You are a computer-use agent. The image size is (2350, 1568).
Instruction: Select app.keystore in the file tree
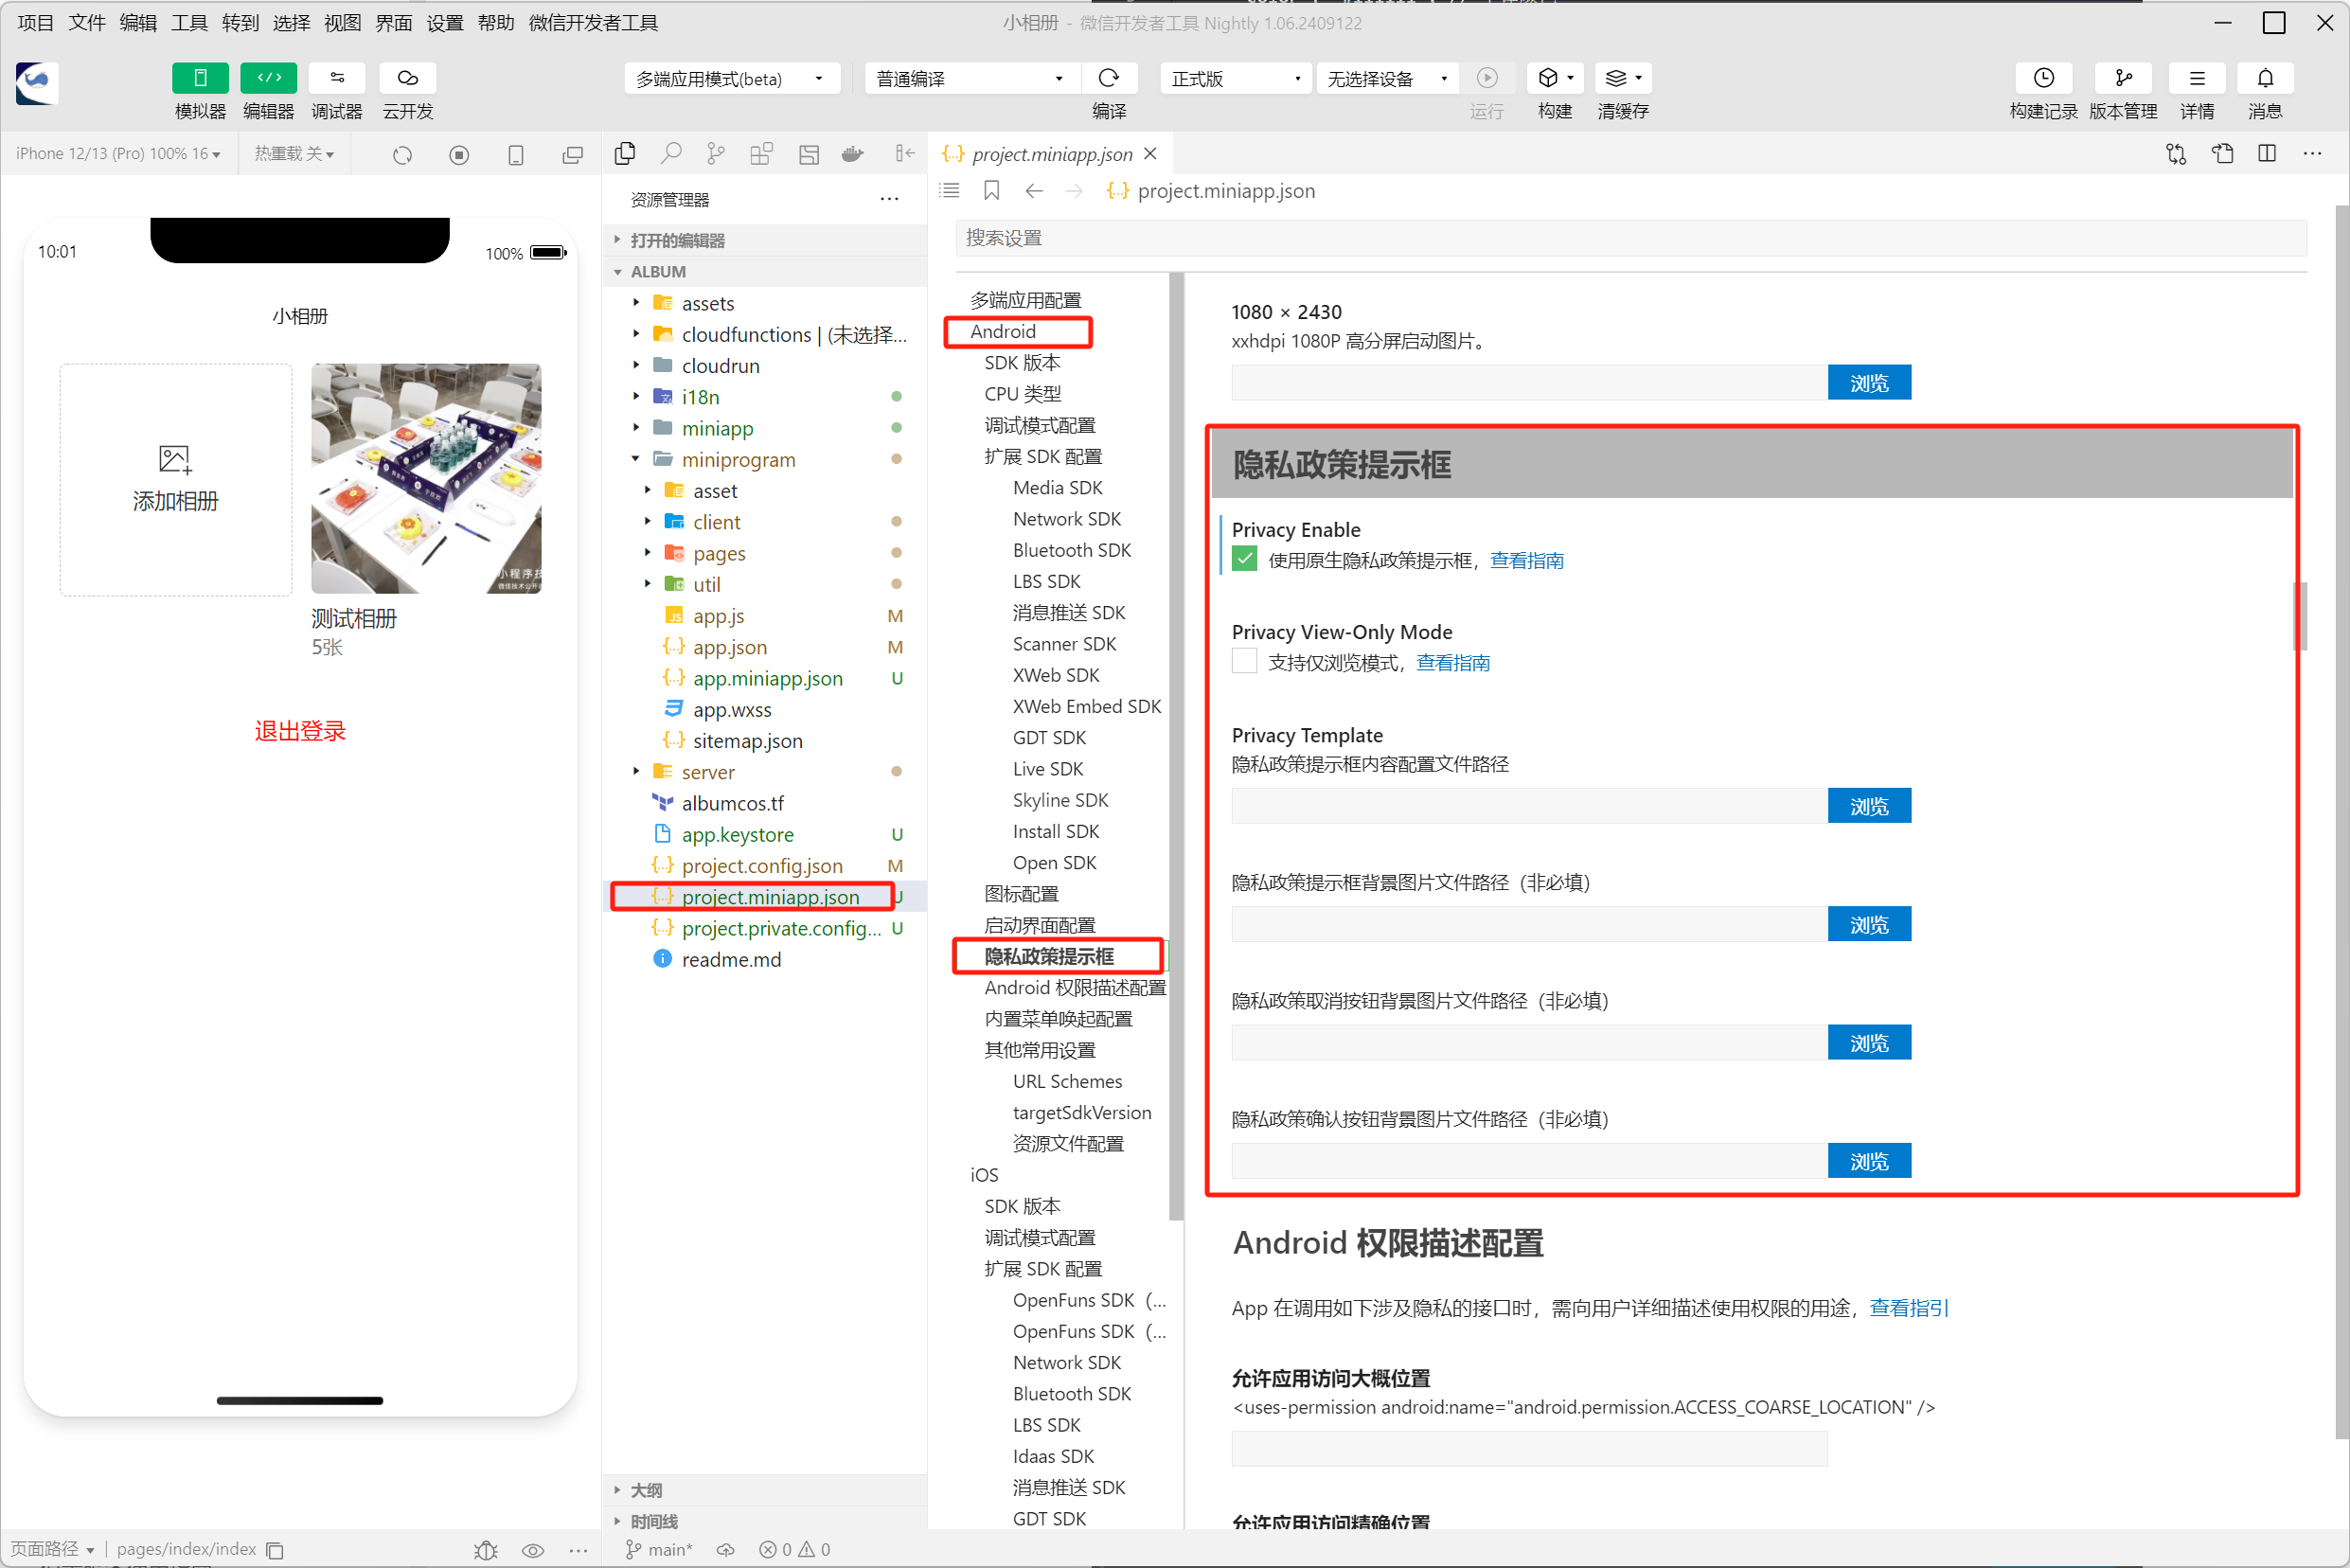(x=737, y=835)
